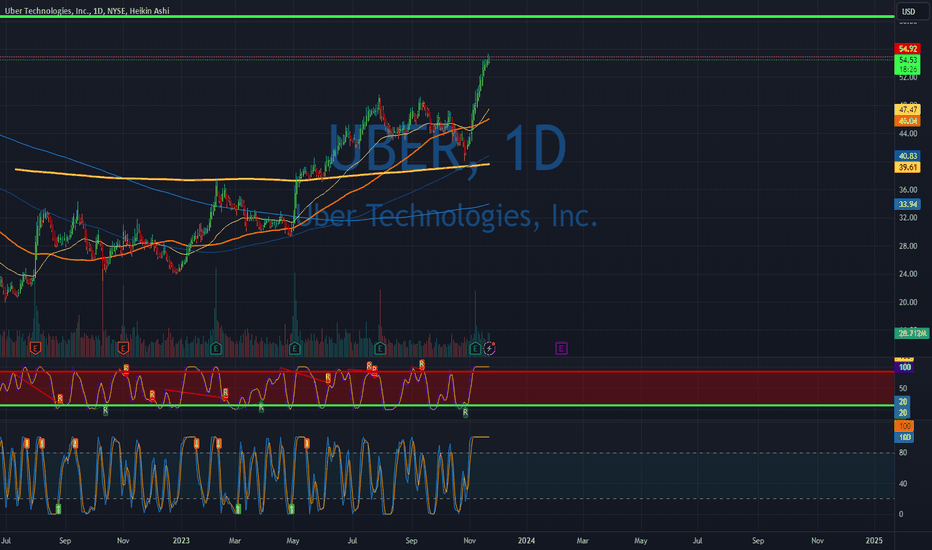The height and width of the screenshot is (550, 932).
Task: Open the earnings E marker at Feb 2023
Action: click(x=216, y=348)
